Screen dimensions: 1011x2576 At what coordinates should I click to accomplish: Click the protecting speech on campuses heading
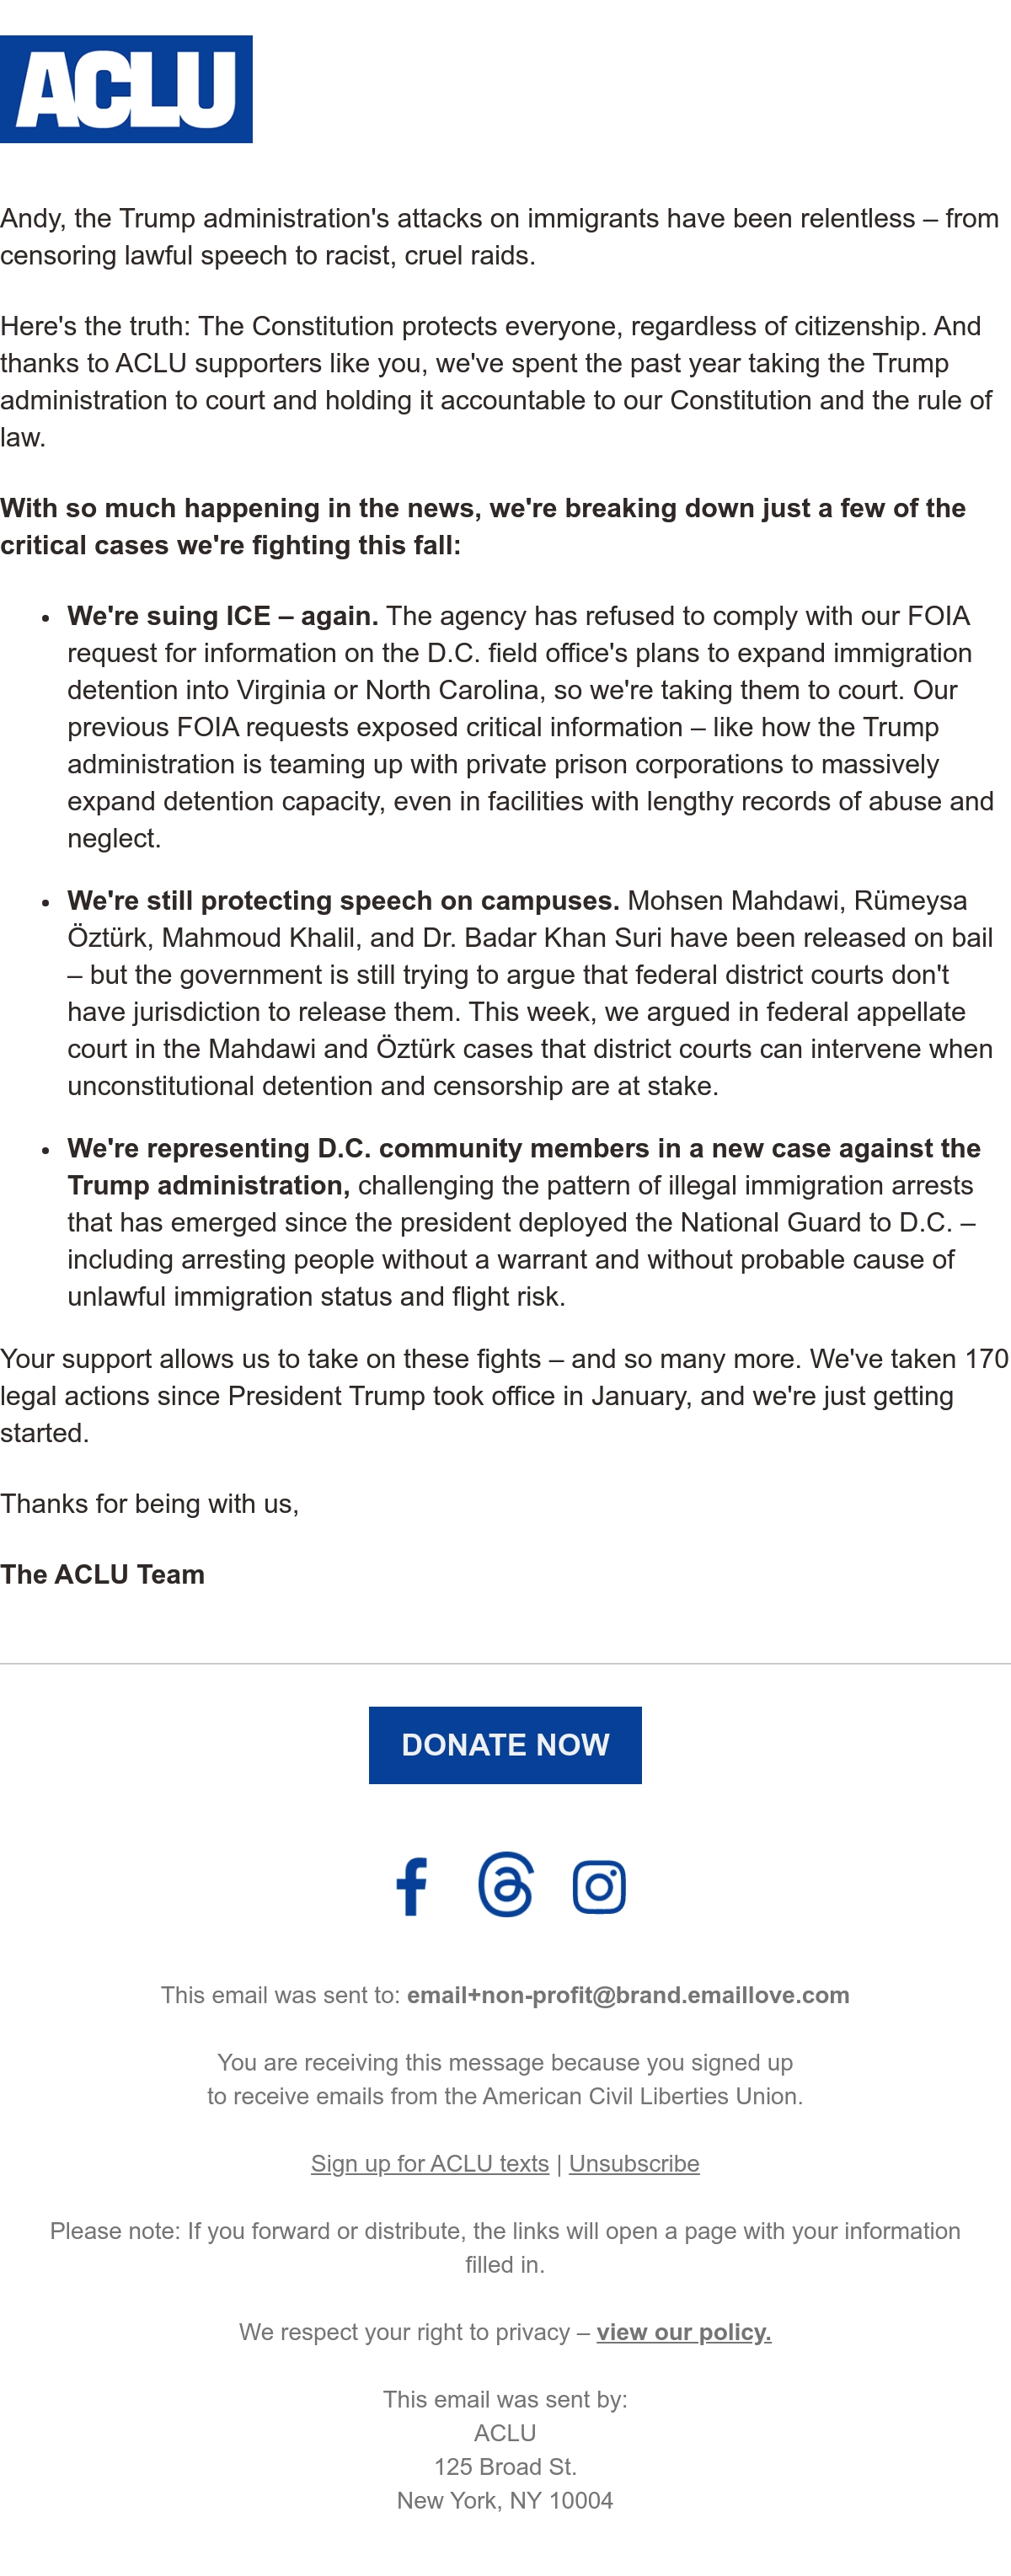tap(343, 901)
